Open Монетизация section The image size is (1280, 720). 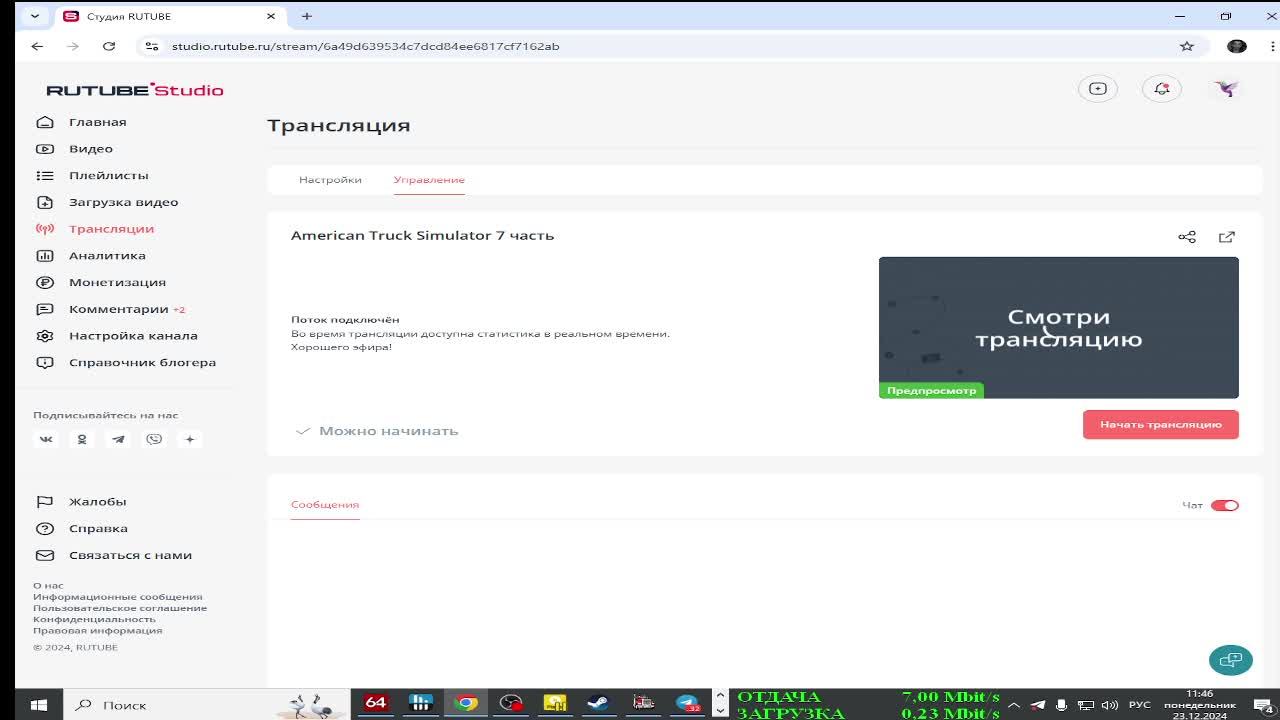(x=118, y=282)
